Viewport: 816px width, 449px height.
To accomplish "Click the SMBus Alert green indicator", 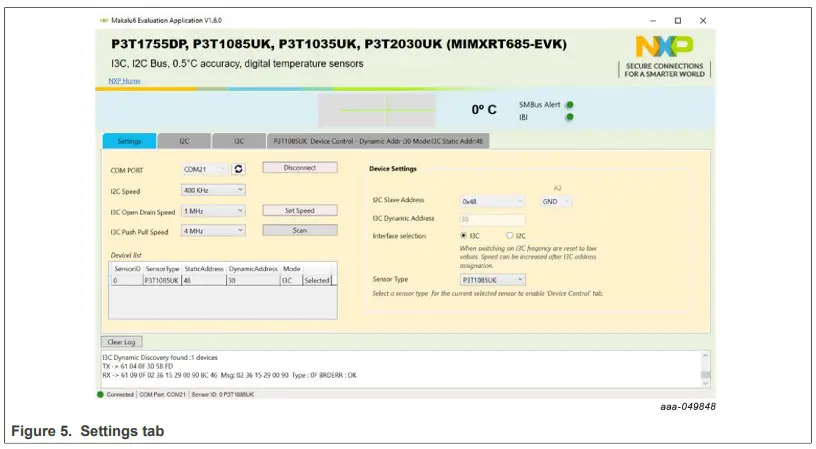I will coord(569,105).
